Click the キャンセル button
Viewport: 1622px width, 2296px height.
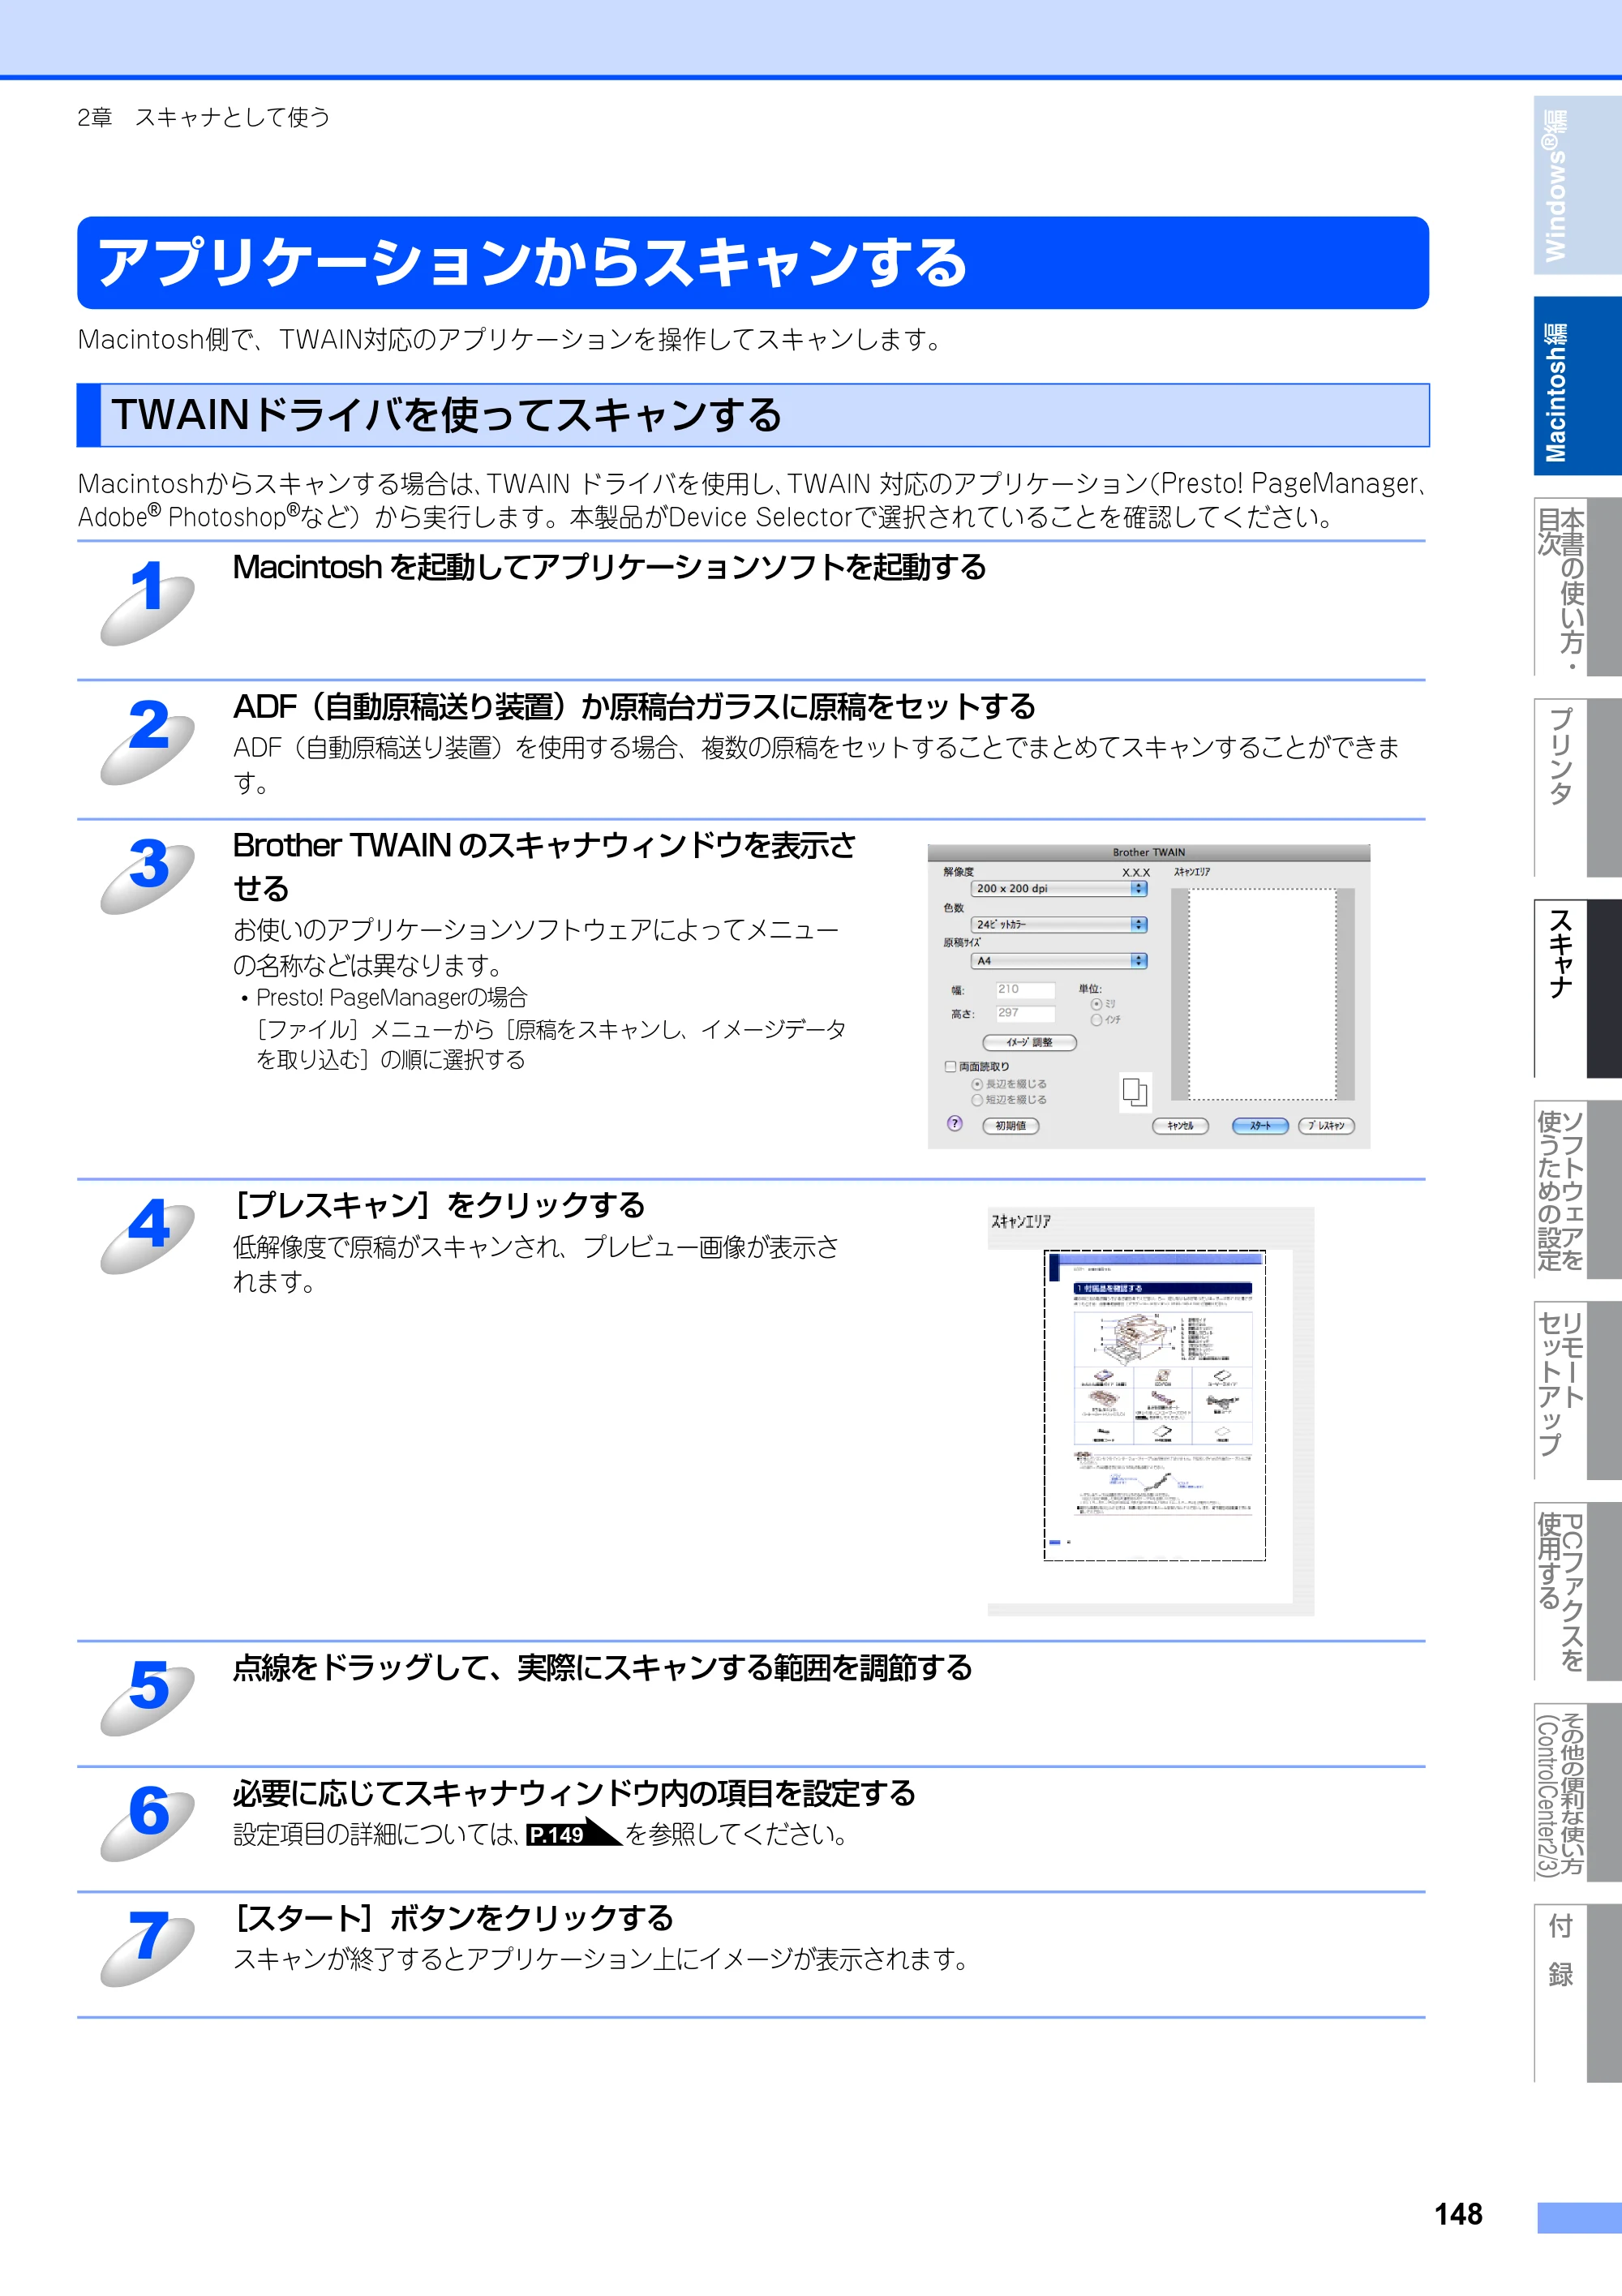1180,1126
